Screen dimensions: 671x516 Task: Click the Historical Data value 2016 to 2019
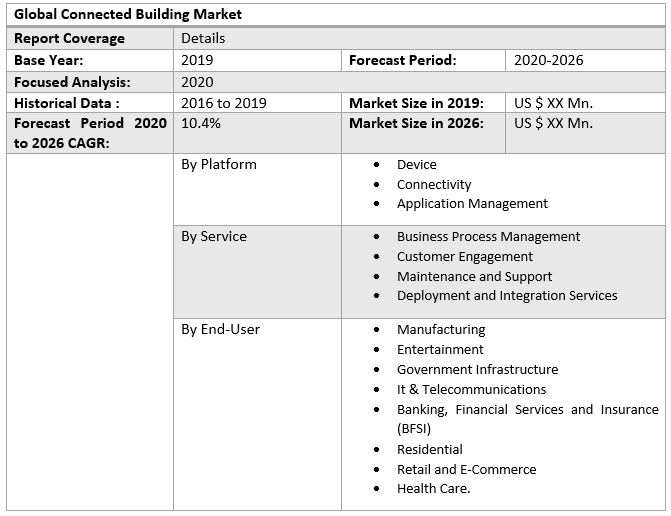pyautogui.click(x=224, y=103)
